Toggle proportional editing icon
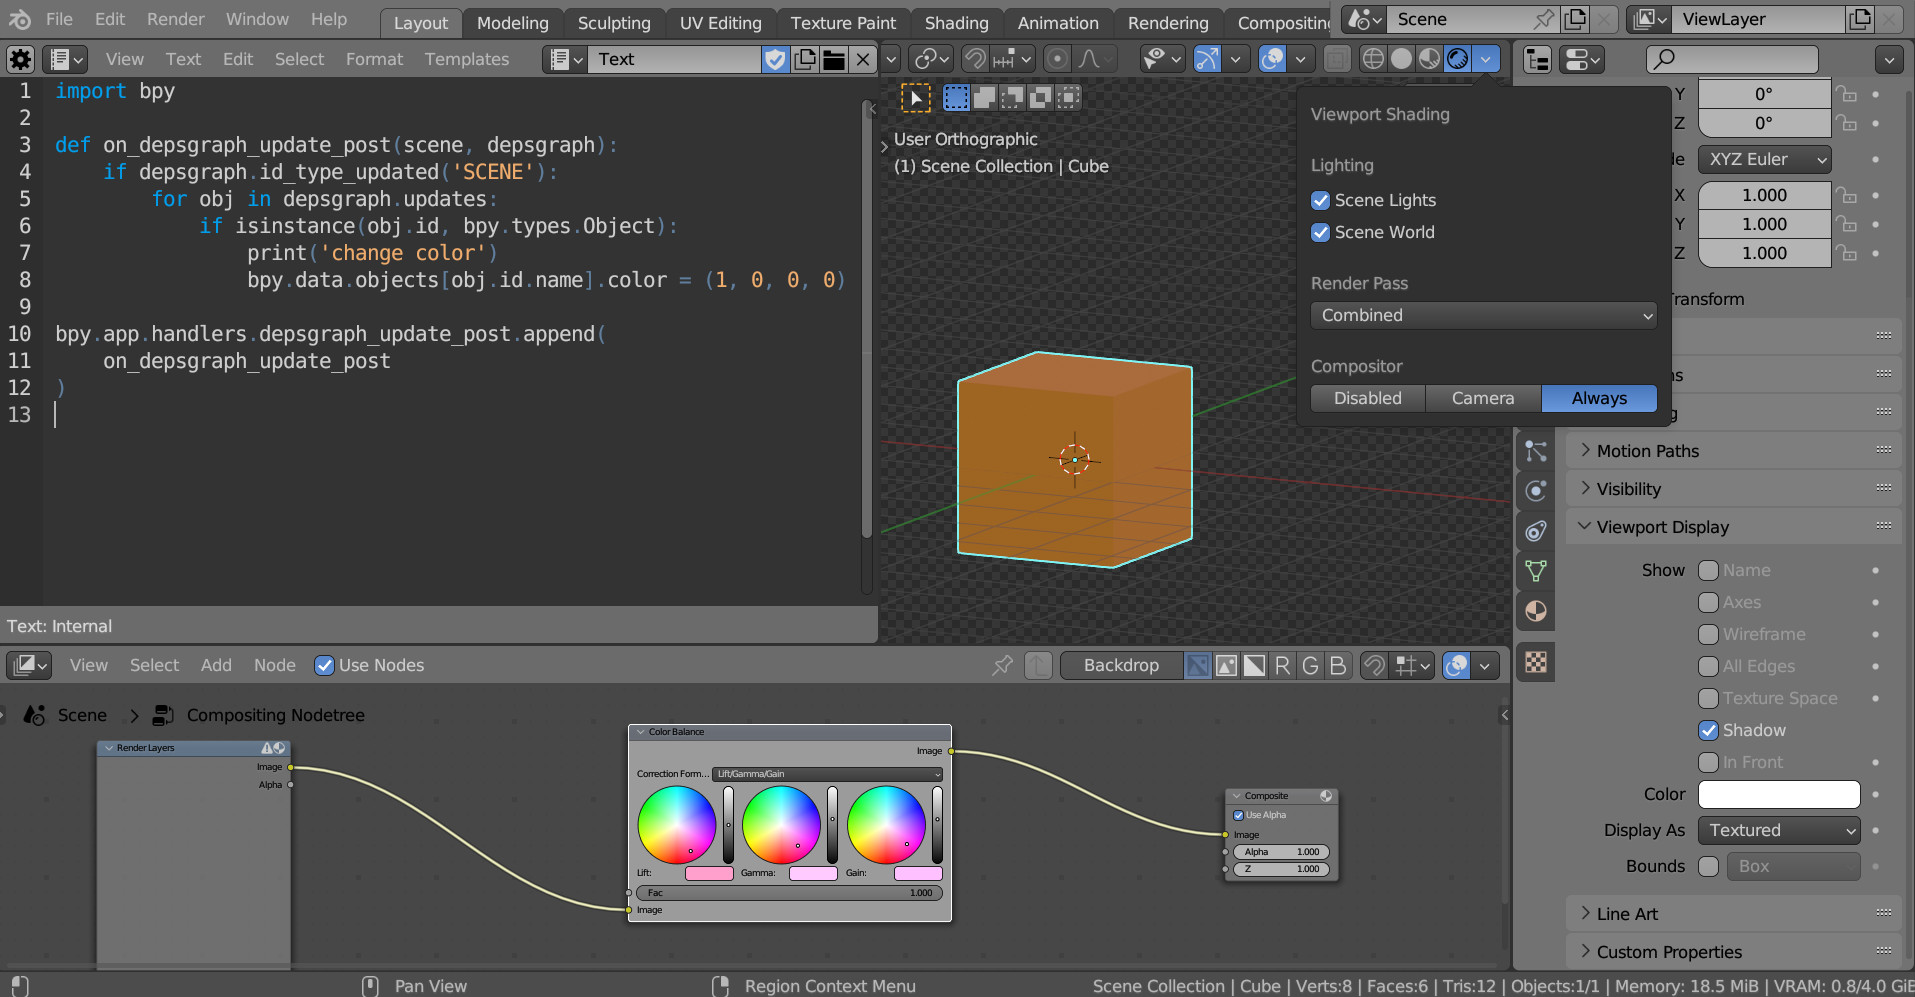Viewport: 1915px width, 997px height. tap(1057, 60)
